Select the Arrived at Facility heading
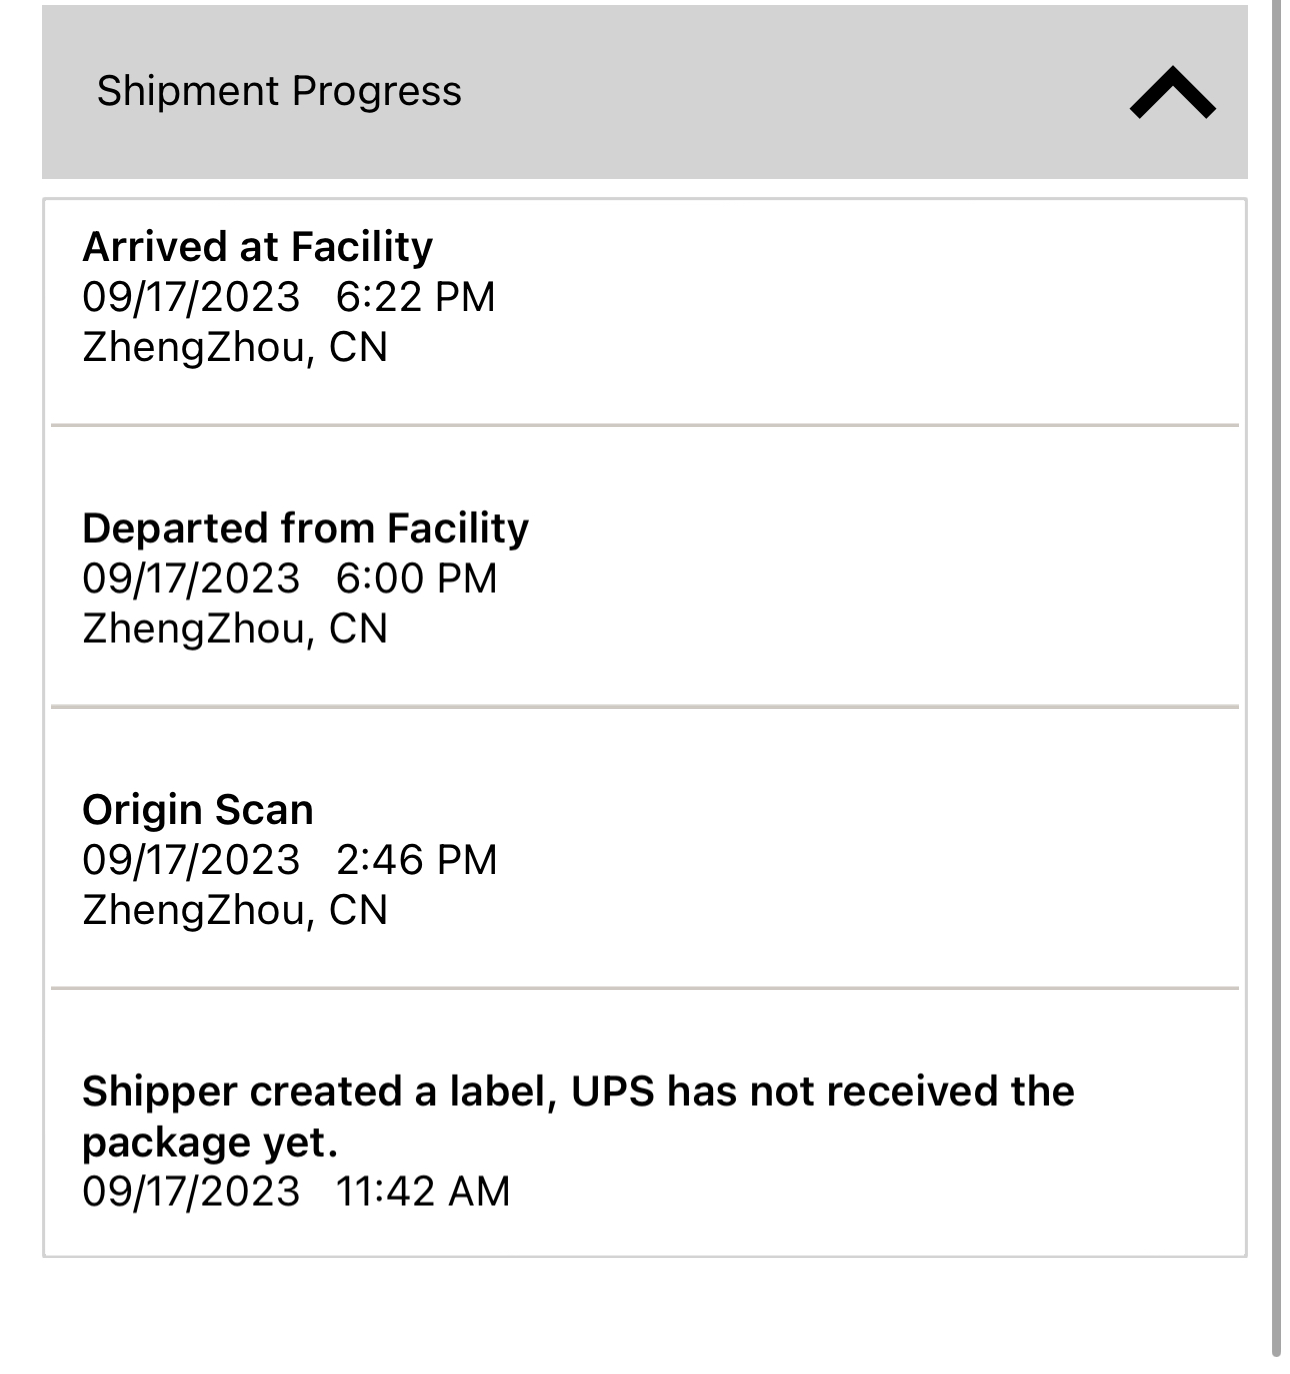The width and height of the screenshot is (1290, 1374). point(258,246)
